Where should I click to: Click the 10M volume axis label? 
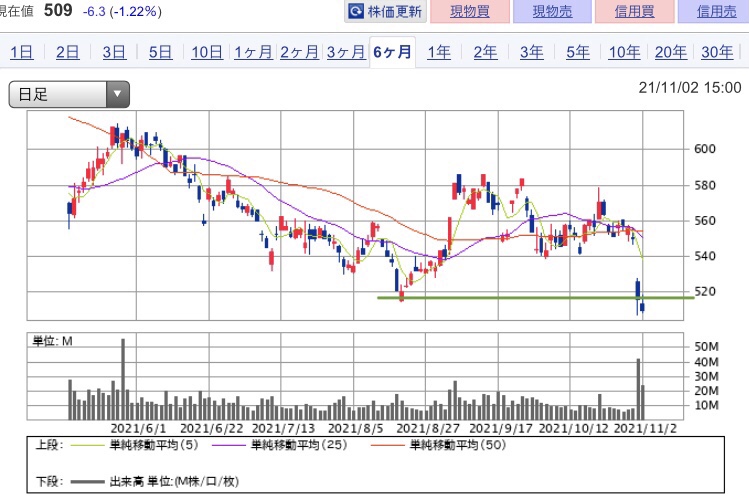pyautogui.click(x=706, y=406)
